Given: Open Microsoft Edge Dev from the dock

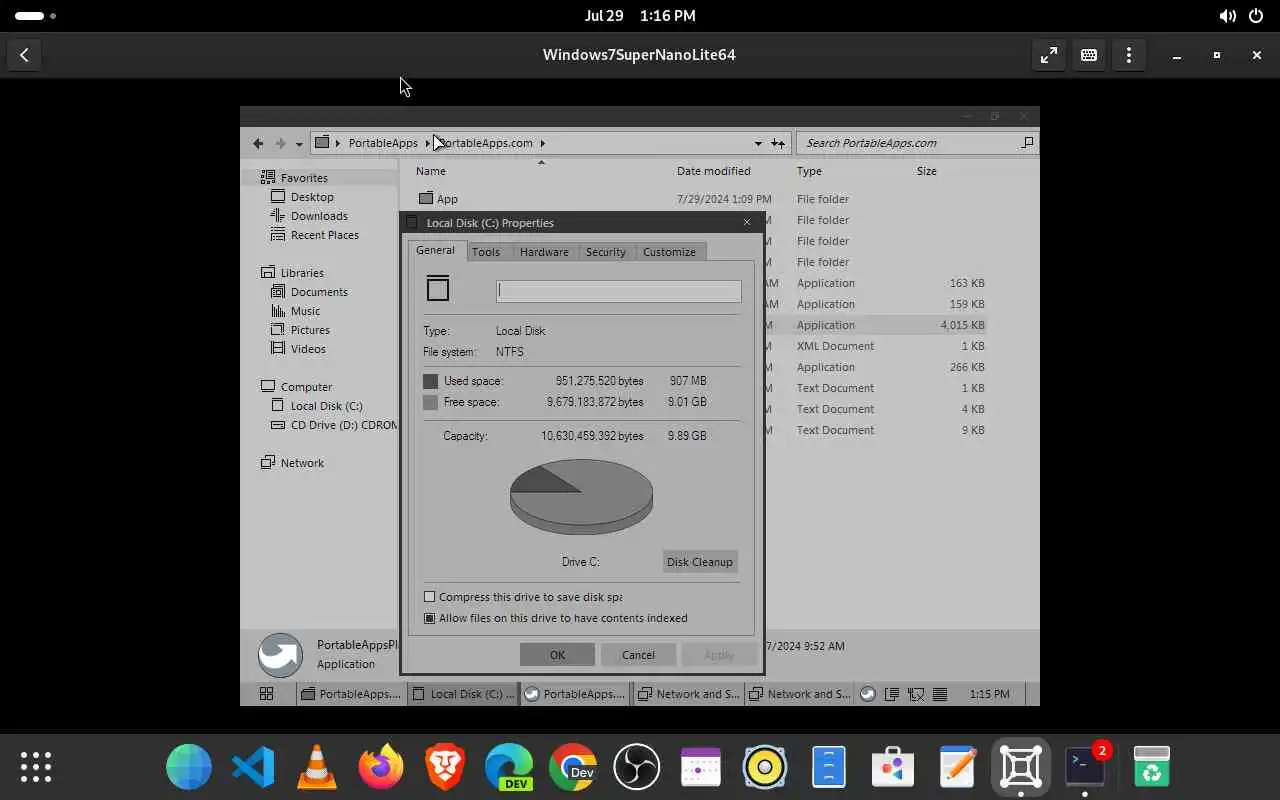Looking at the screenshot, I should pos(509,768).
